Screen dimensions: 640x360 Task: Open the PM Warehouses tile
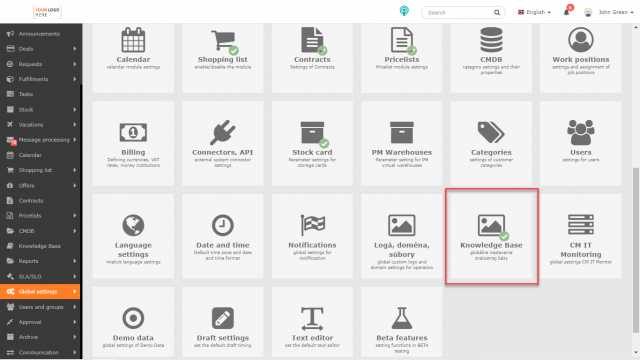pos(402,143)
